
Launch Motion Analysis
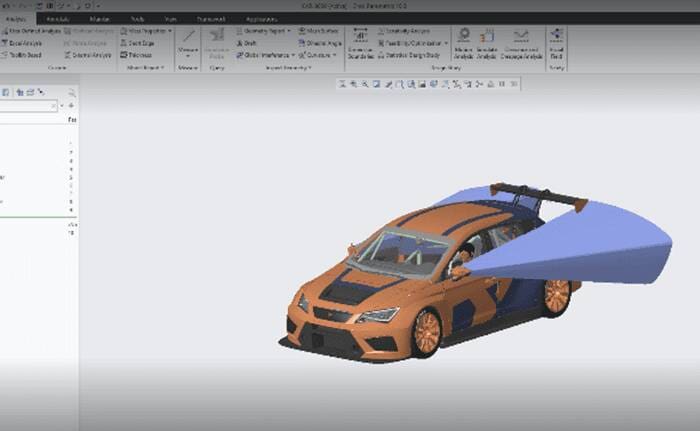pos(464,43)
